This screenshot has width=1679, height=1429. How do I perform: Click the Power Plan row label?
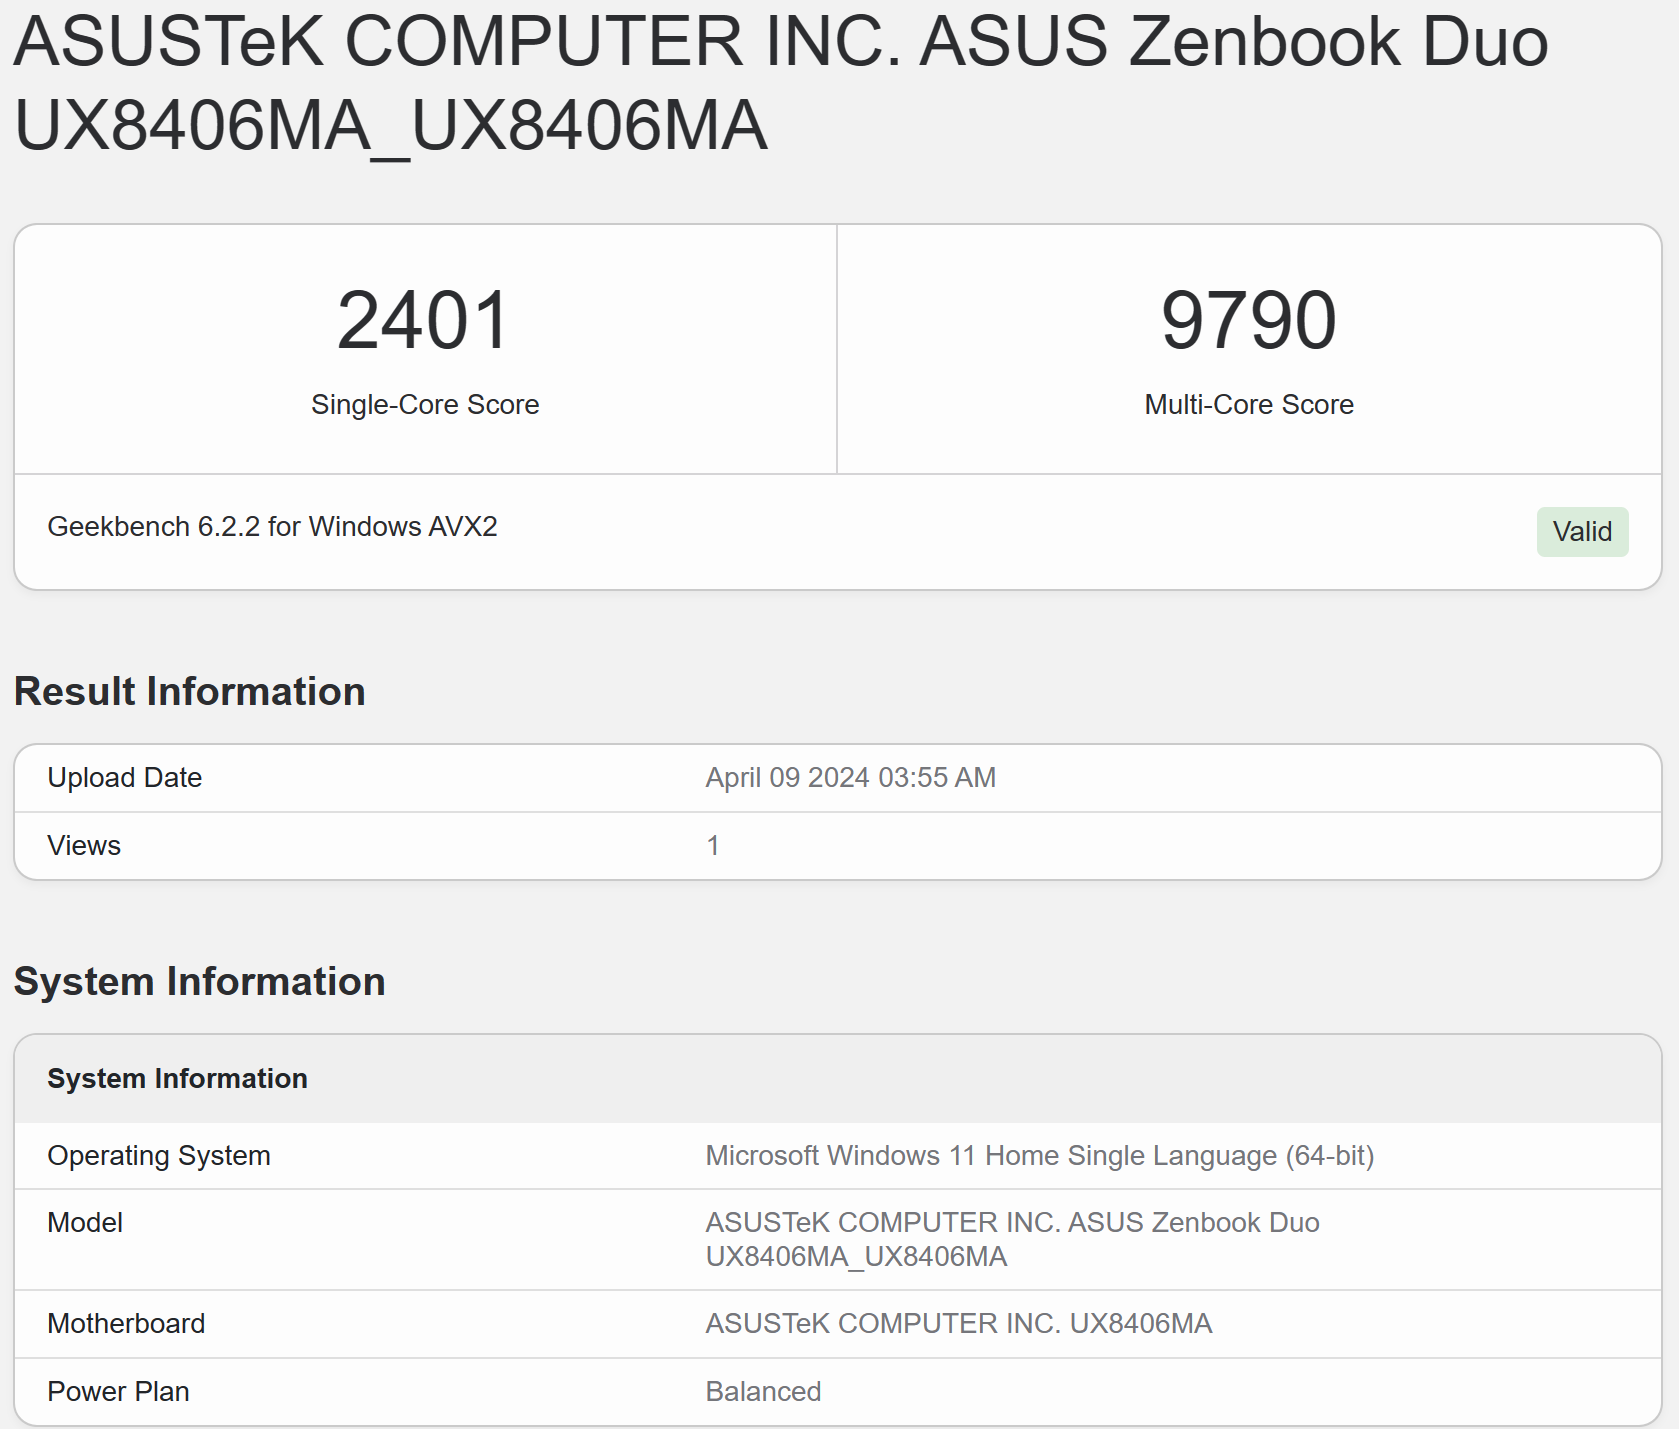(118, 1391)
